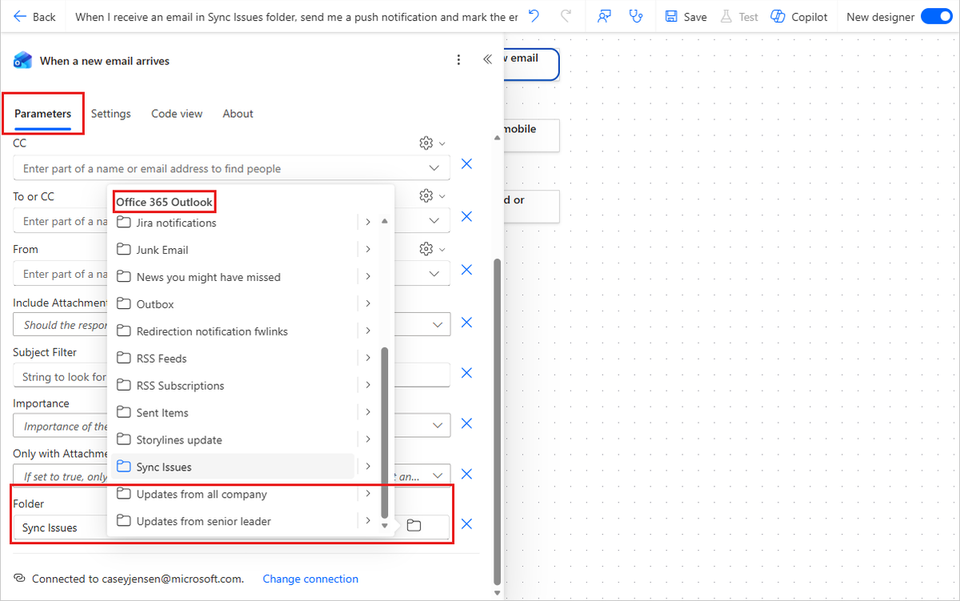Open the Importance dropdown

click(x=438, y=425)
